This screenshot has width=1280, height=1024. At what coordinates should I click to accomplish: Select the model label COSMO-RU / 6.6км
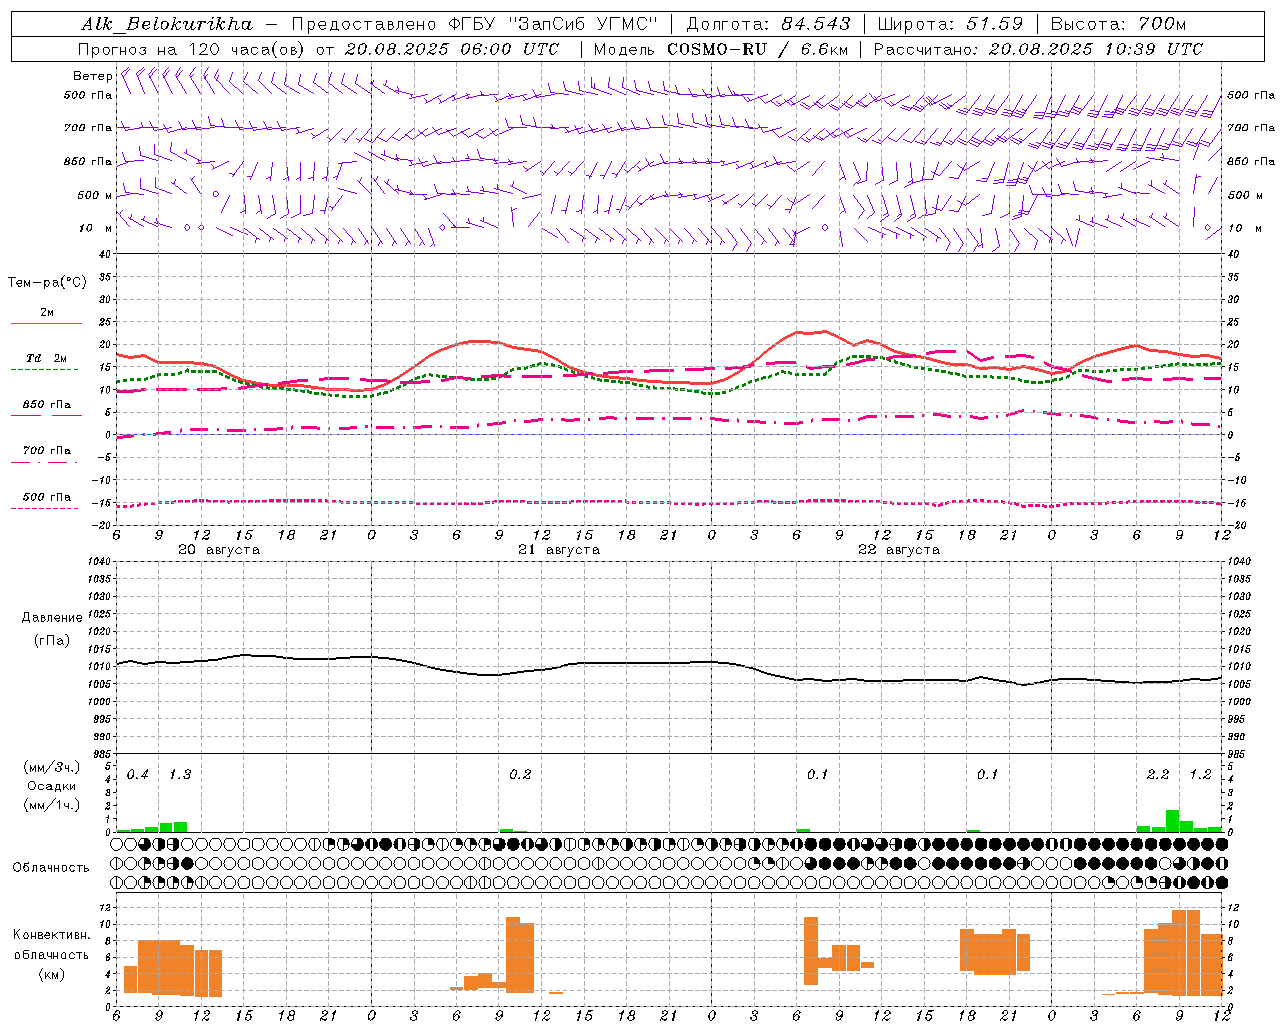point(755,49)
